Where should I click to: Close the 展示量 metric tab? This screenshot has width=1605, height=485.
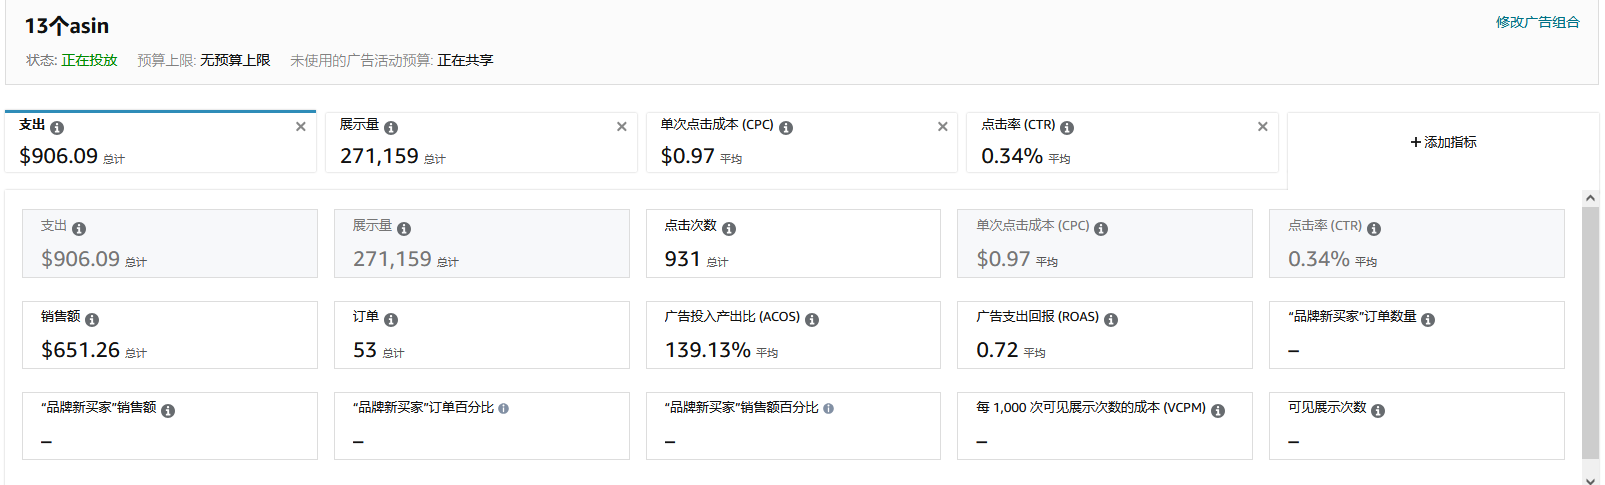tap(622, 127)
